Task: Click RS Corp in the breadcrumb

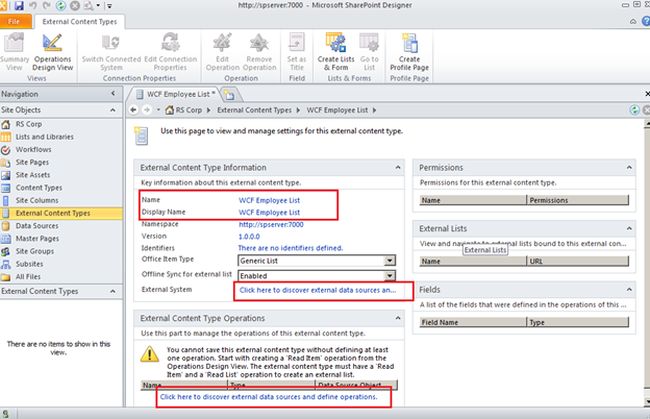Action: pos(189,110)
